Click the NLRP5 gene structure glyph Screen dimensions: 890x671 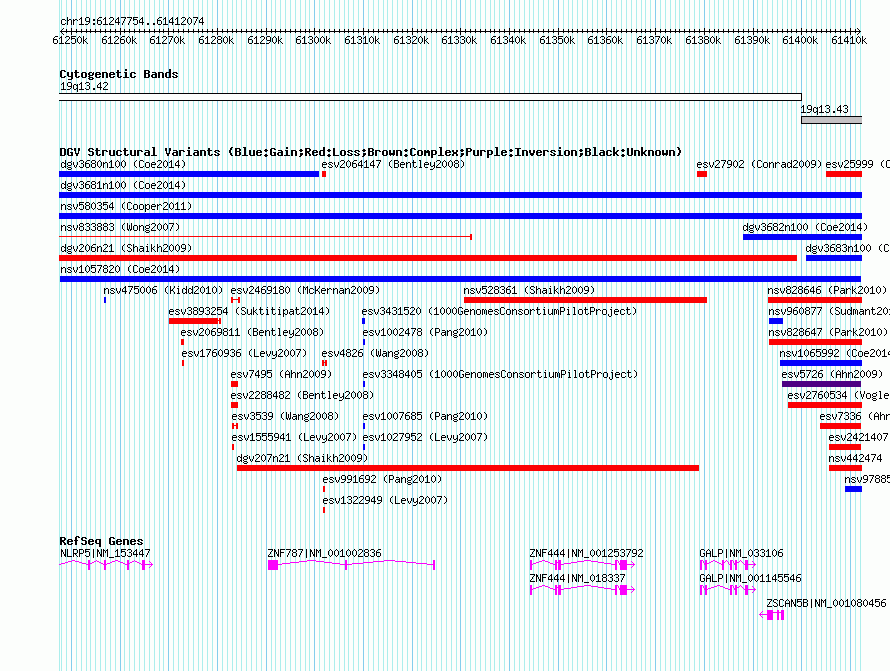click(x=106, y=564)
